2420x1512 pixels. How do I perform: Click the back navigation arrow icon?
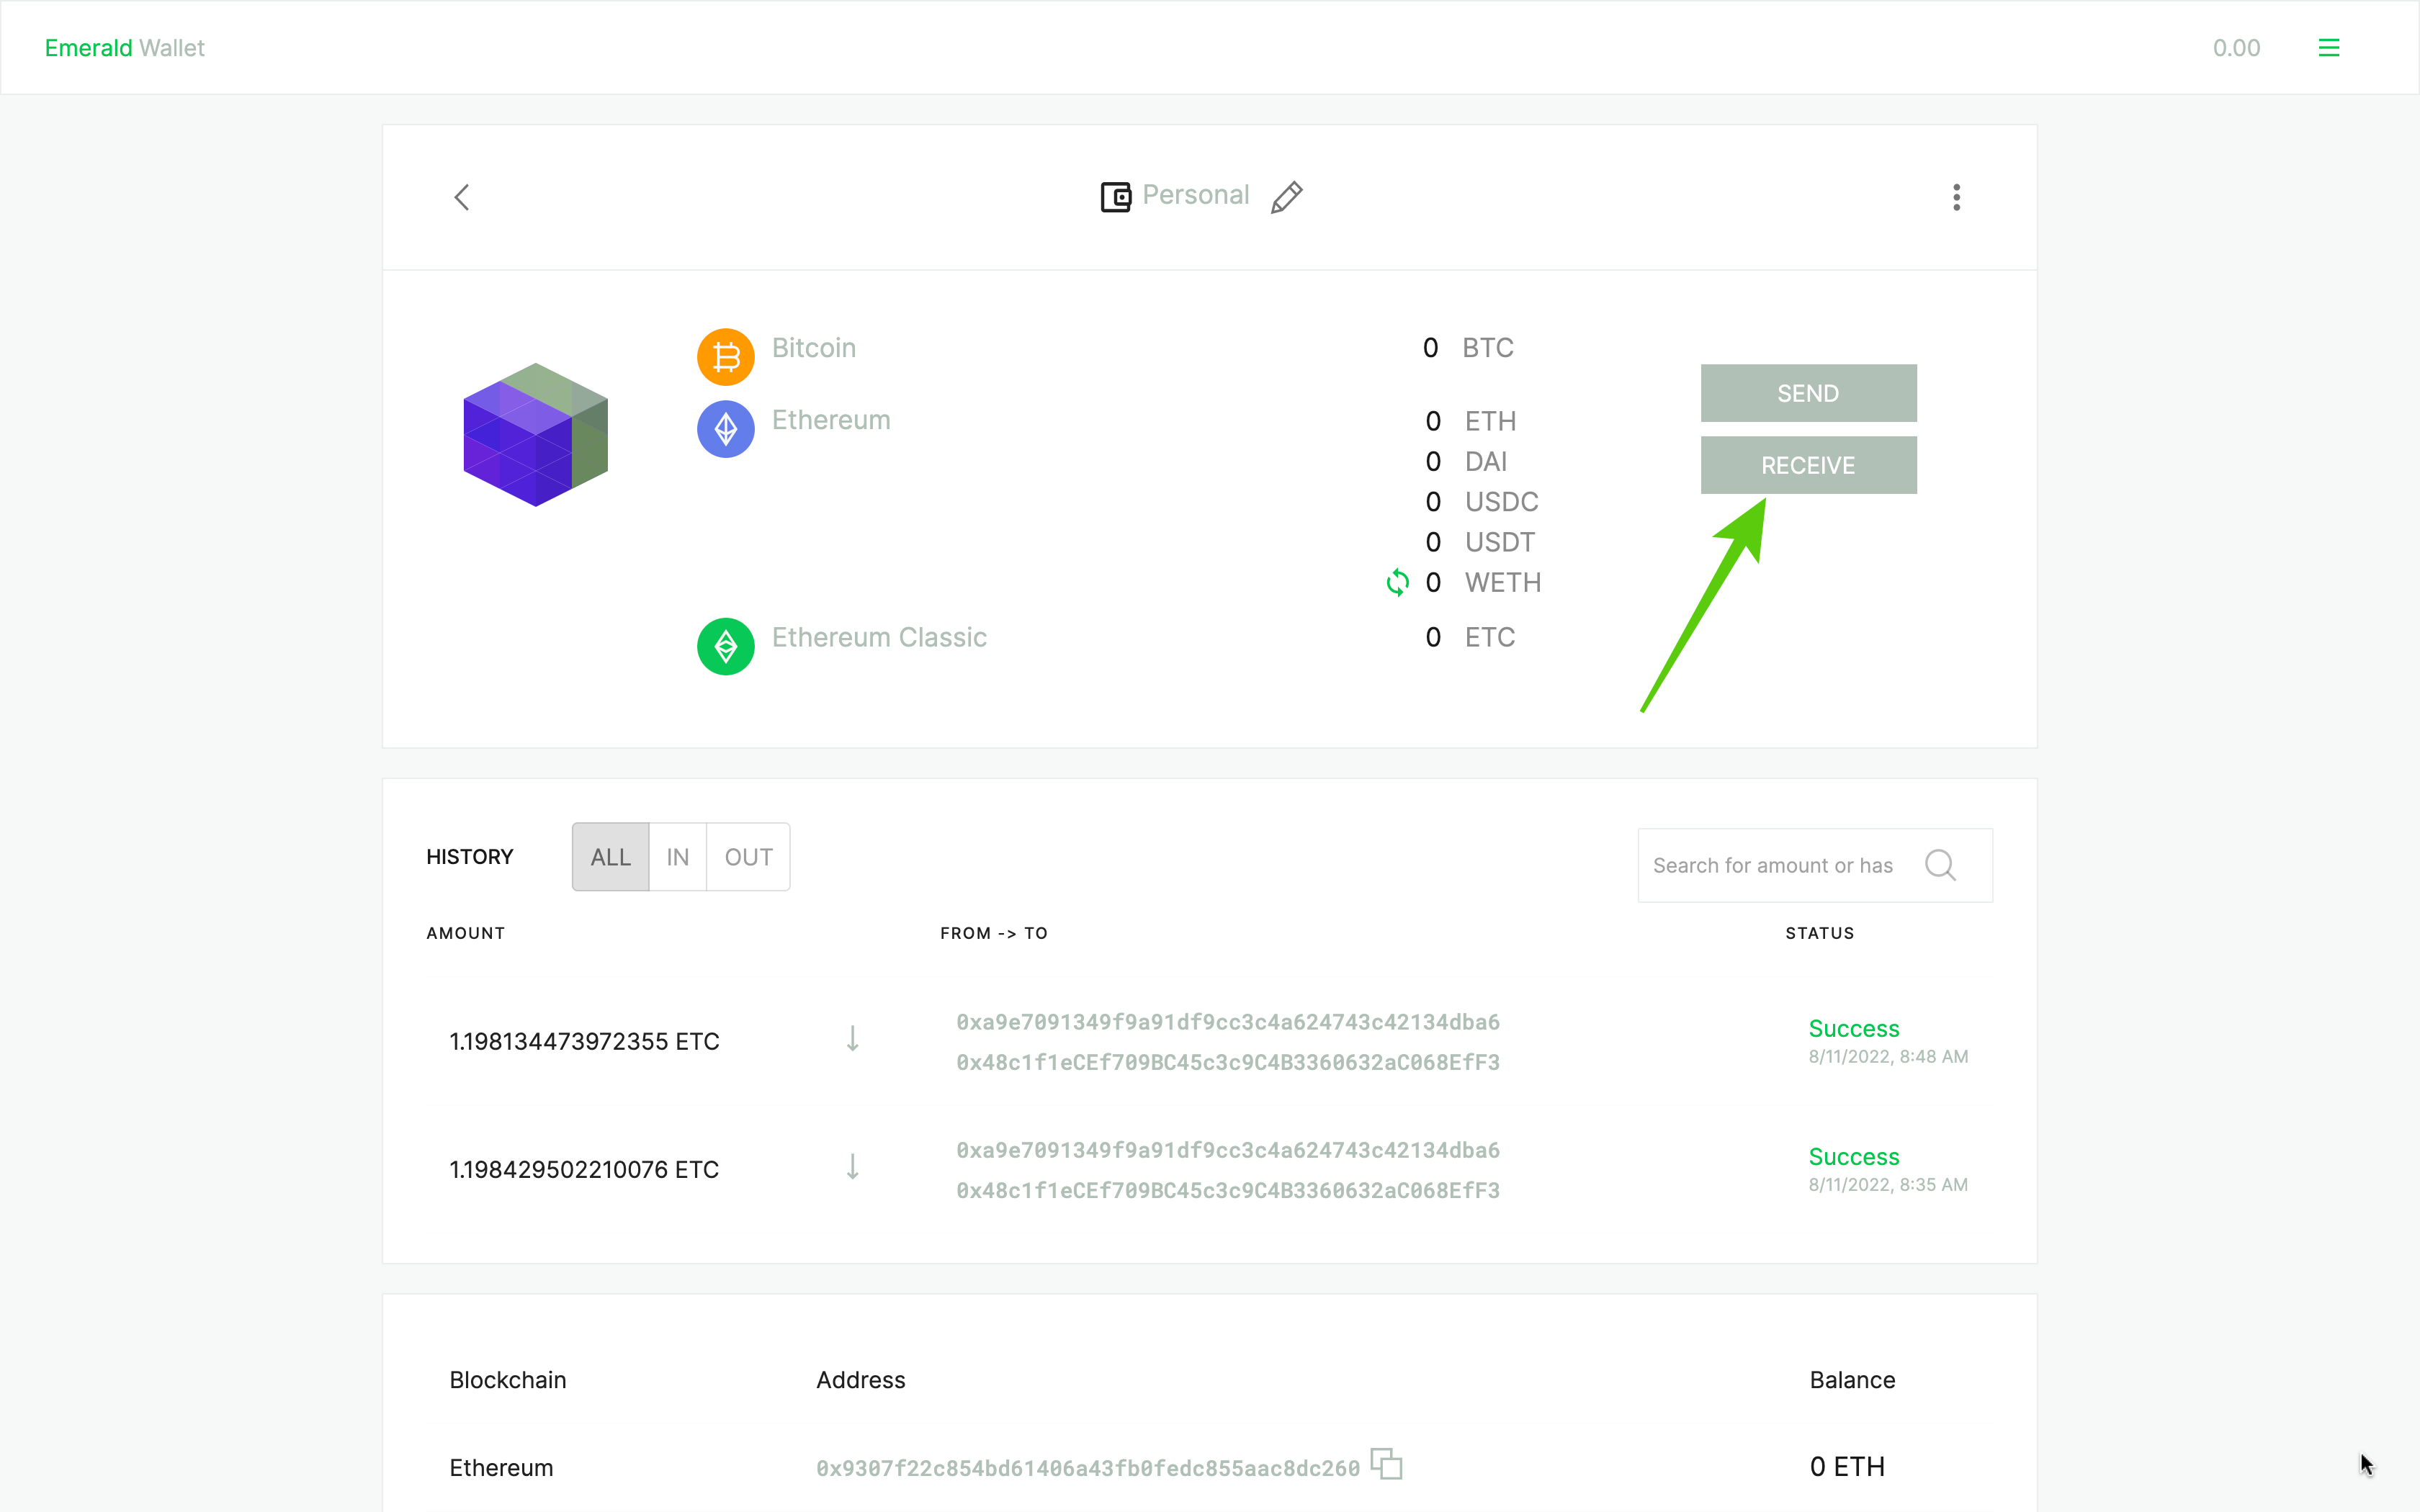(460, 197)
